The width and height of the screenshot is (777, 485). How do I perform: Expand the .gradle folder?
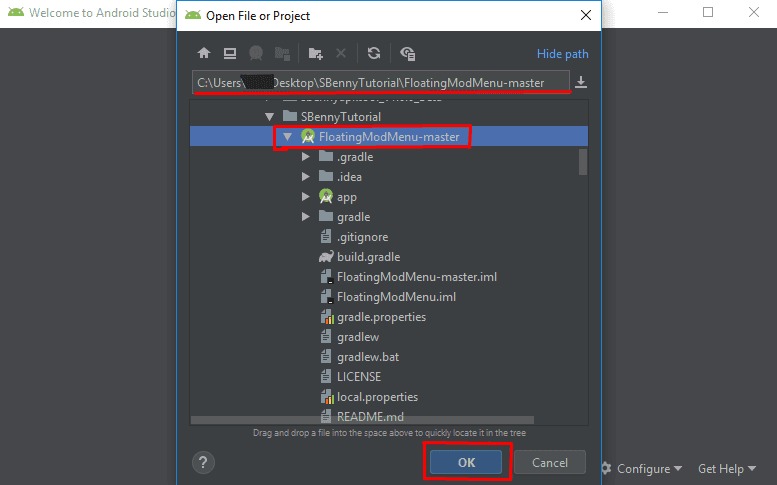(306, 157)
